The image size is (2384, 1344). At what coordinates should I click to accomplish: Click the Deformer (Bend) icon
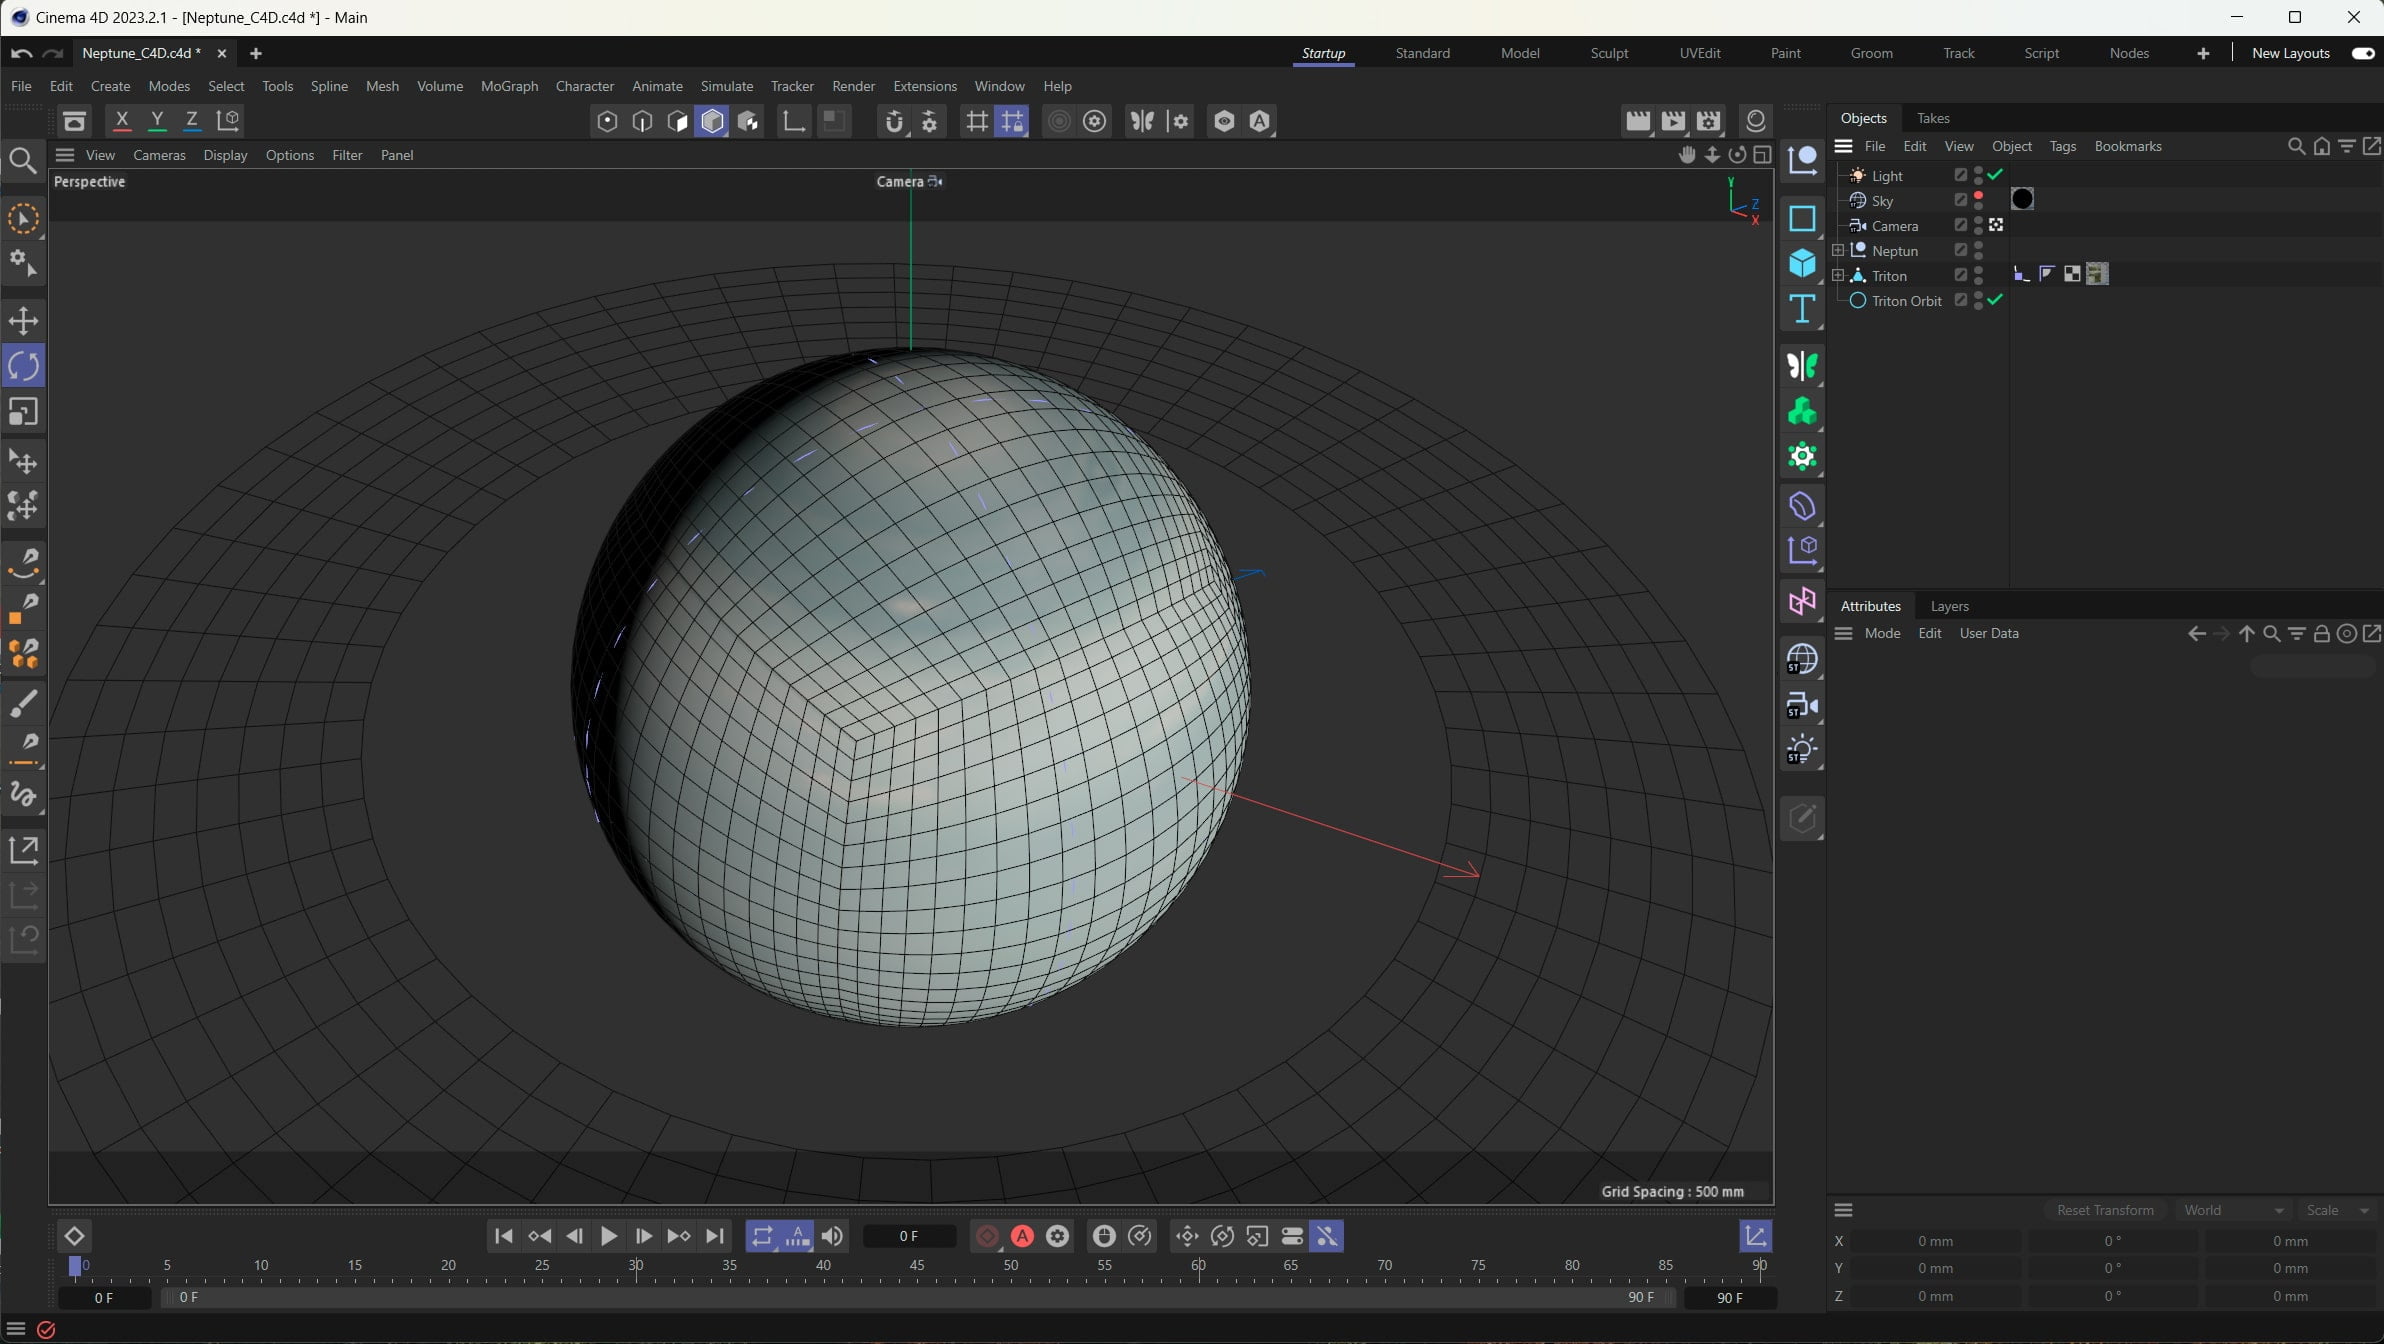[1802, 506]
